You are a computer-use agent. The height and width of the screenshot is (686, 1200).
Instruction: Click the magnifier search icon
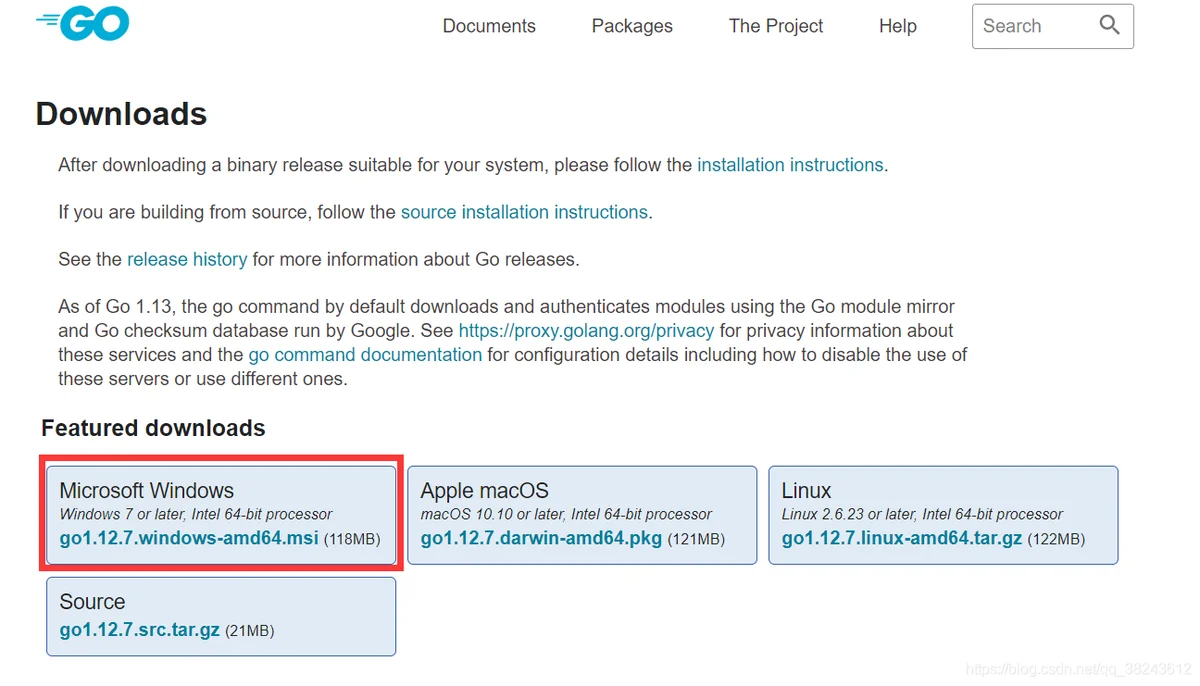[x=1109, y=25]
